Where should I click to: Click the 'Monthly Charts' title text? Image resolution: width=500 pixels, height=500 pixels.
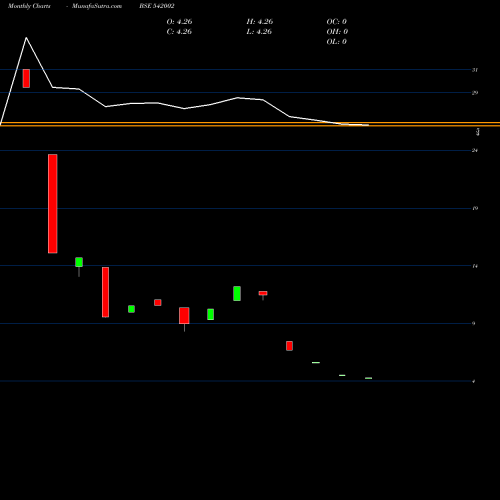click(x=29, y=6)
